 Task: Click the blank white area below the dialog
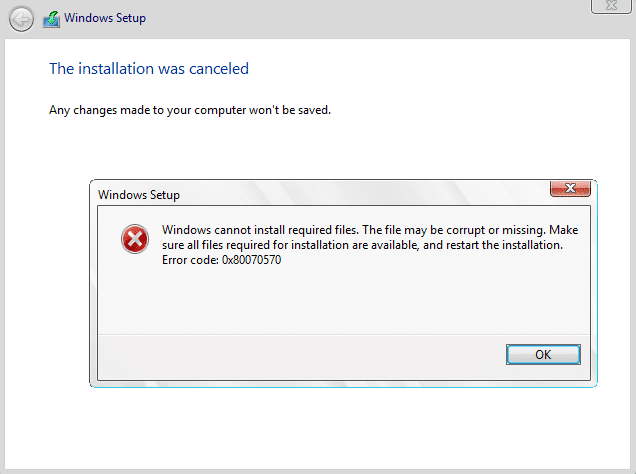[x=317, y=428]
